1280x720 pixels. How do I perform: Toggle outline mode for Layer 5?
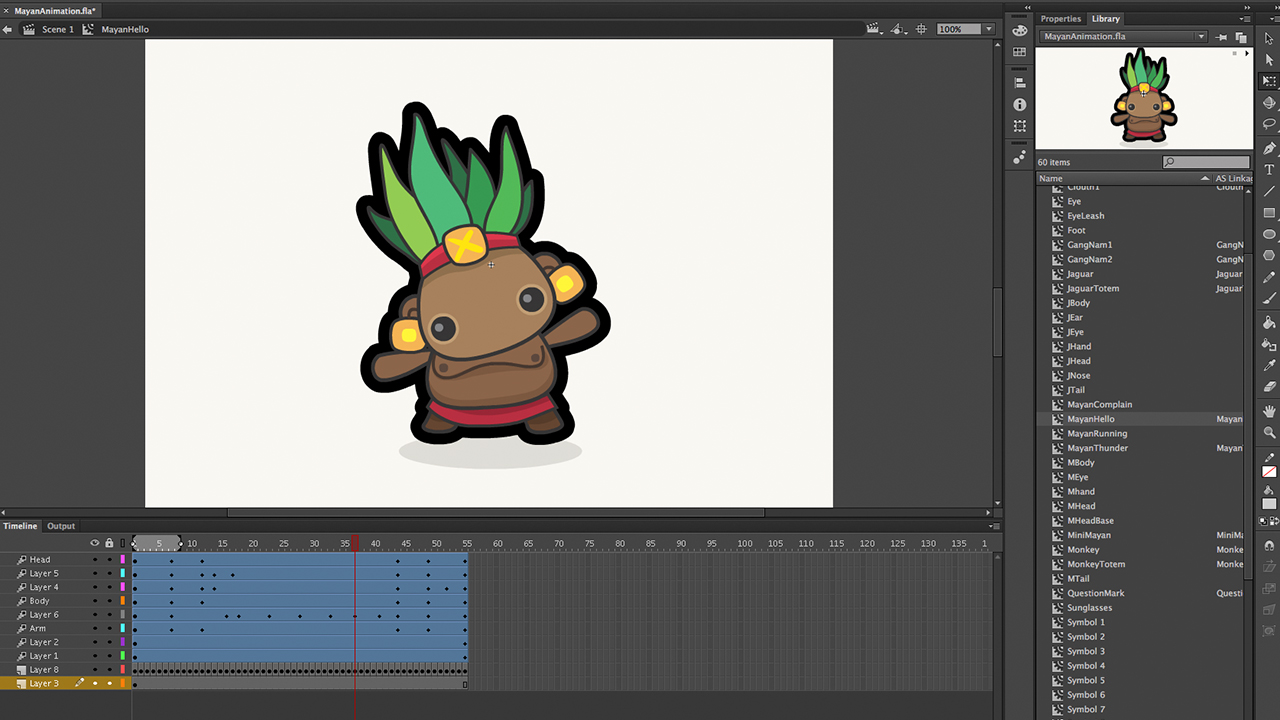coord(123,574)
